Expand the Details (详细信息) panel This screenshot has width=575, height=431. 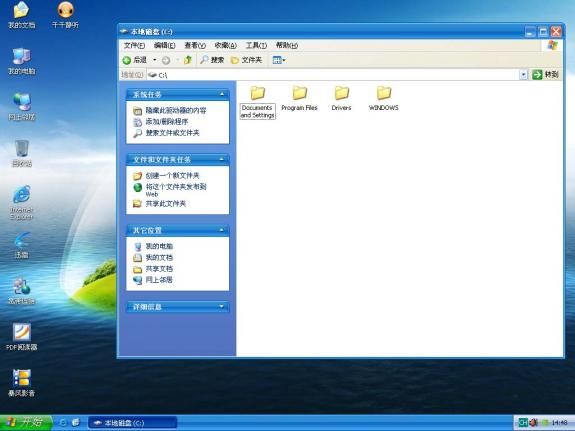(221, 307)
